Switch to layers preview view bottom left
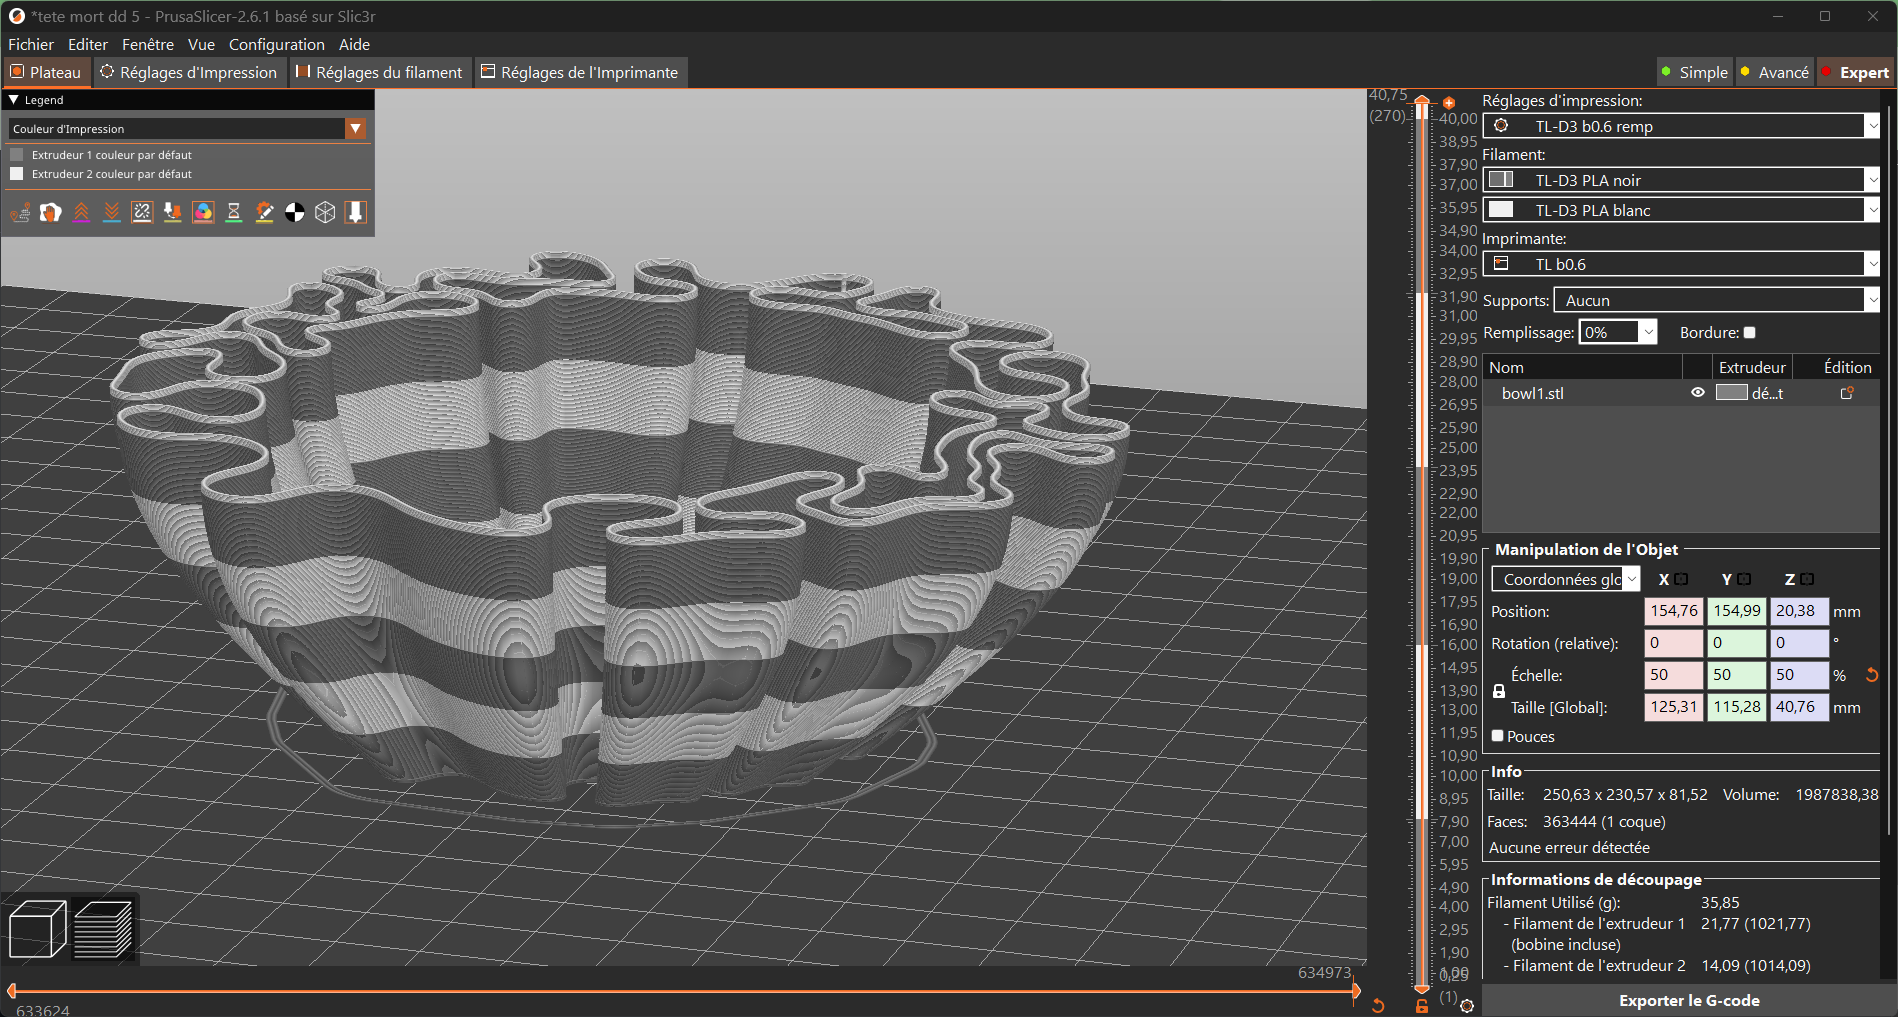 click(104, 928)
